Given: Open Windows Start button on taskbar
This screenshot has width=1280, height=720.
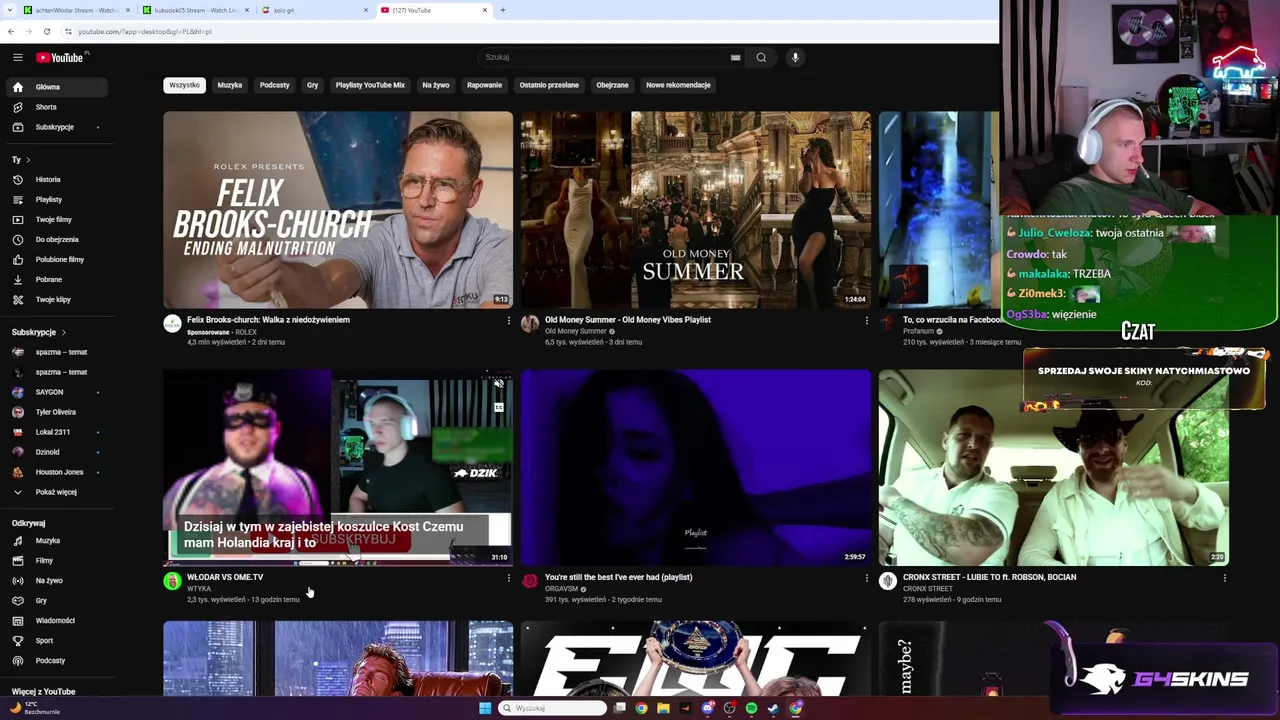Looking at the screenshot, I should point(485,708).
